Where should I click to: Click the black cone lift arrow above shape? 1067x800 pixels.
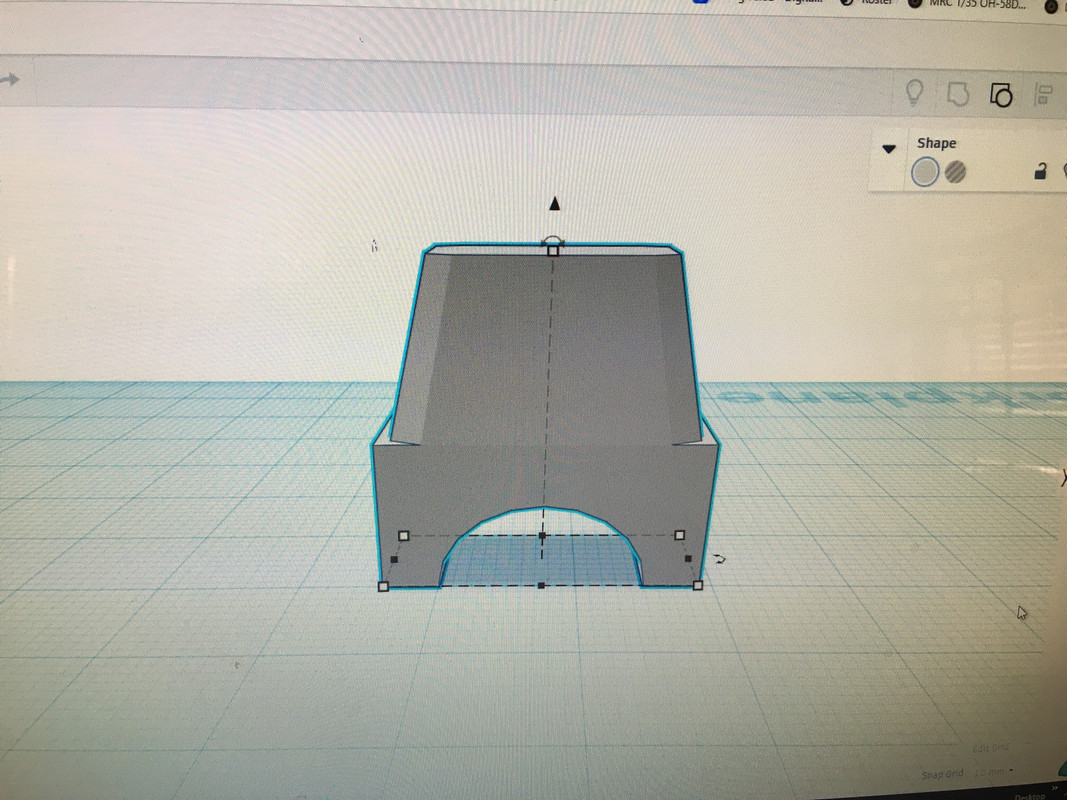(555, 203)
